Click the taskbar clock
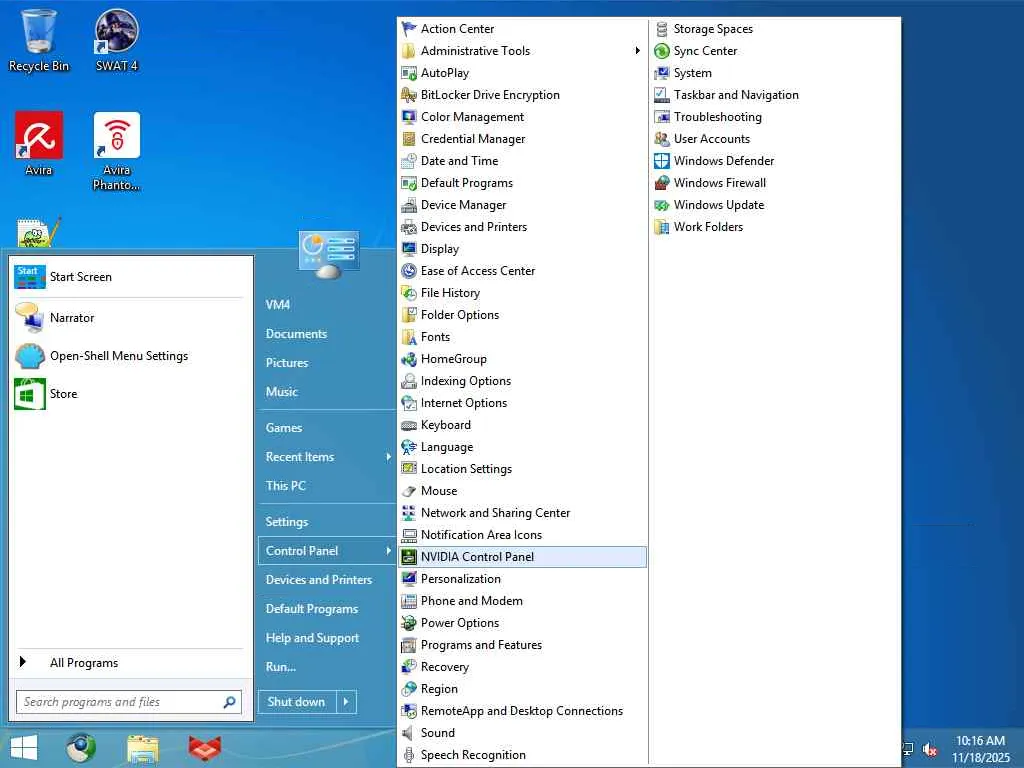This screenshot has height=768, width=1024. (980, 749)
